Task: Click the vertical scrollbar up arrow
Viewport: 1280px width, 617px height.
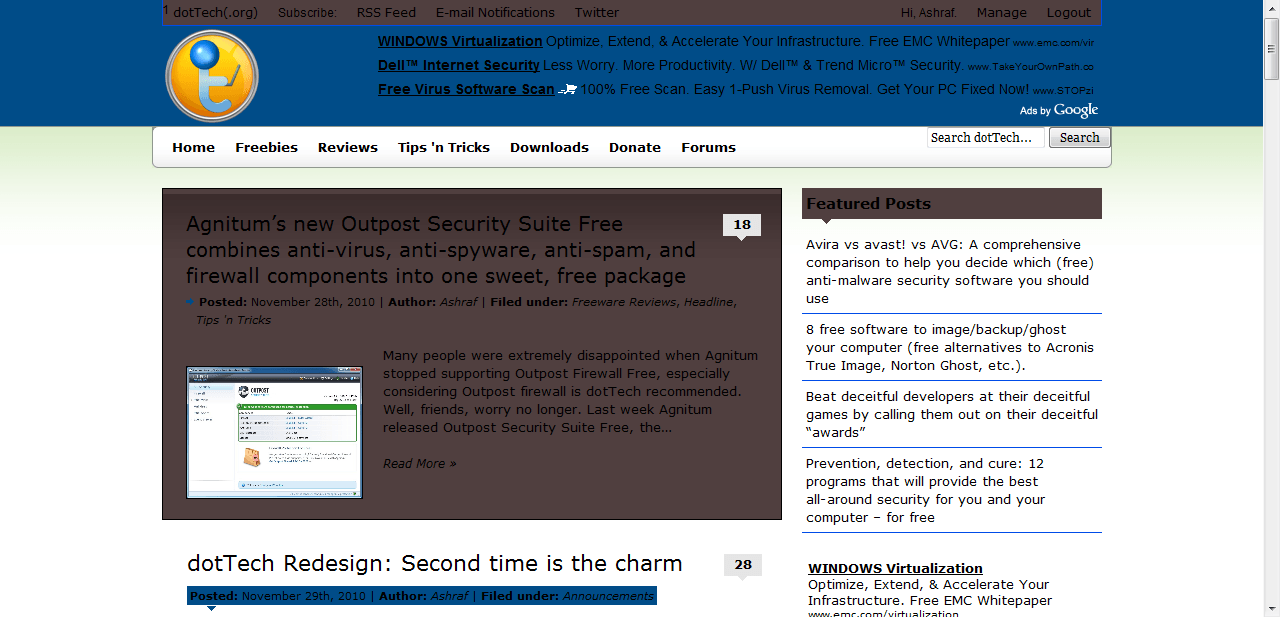Action: (x=1271, y=8)
